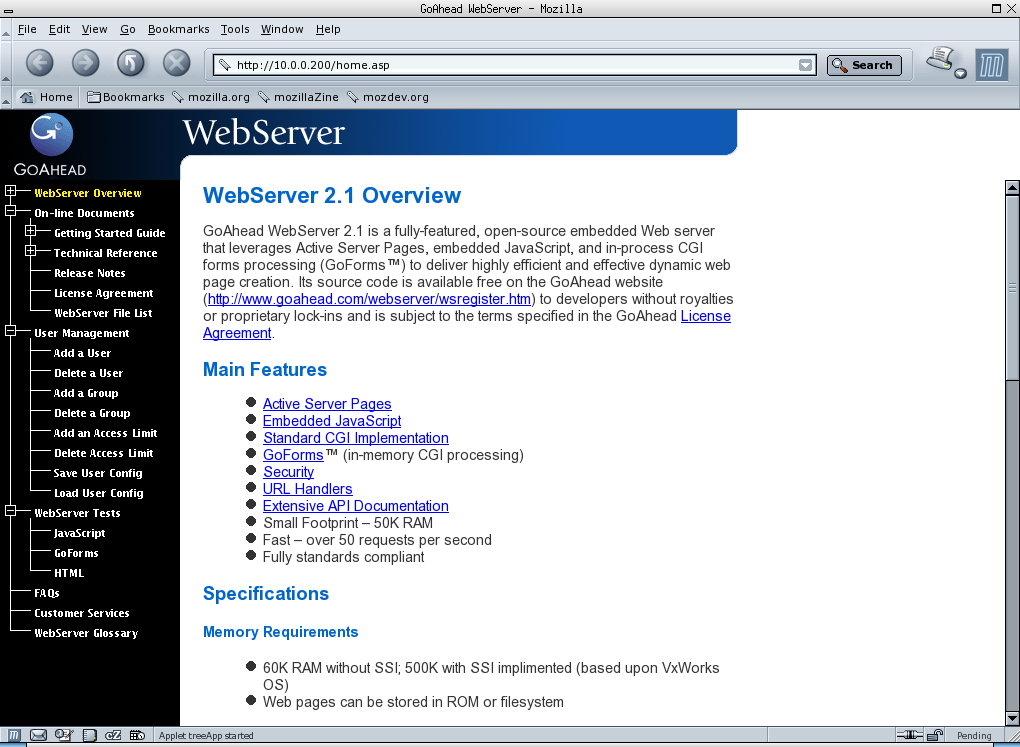The image size is (1020, 747).
Task: Click the Calendar icon in status bar
Action: tap(137, 735)
